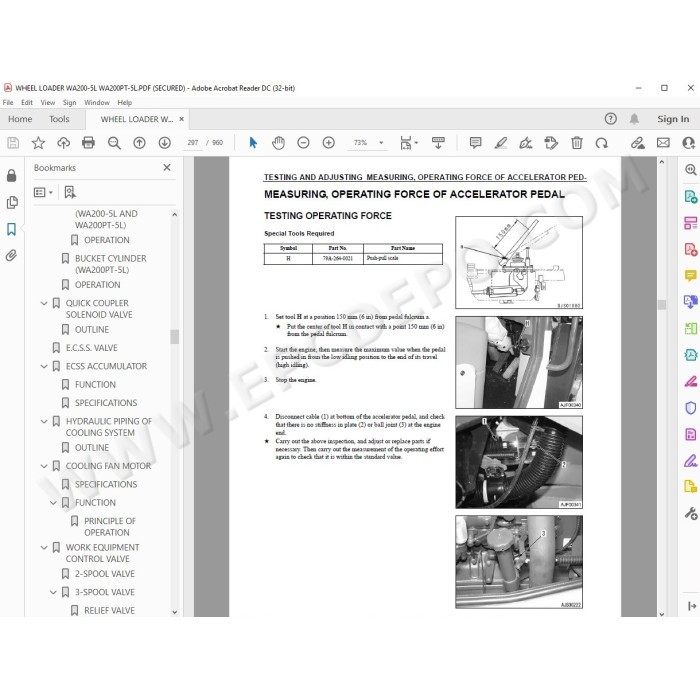The width and height of the screenshot is (700, 700).
Task: Close the WHEEL LOADER document tab
Action: pos(182,119)
